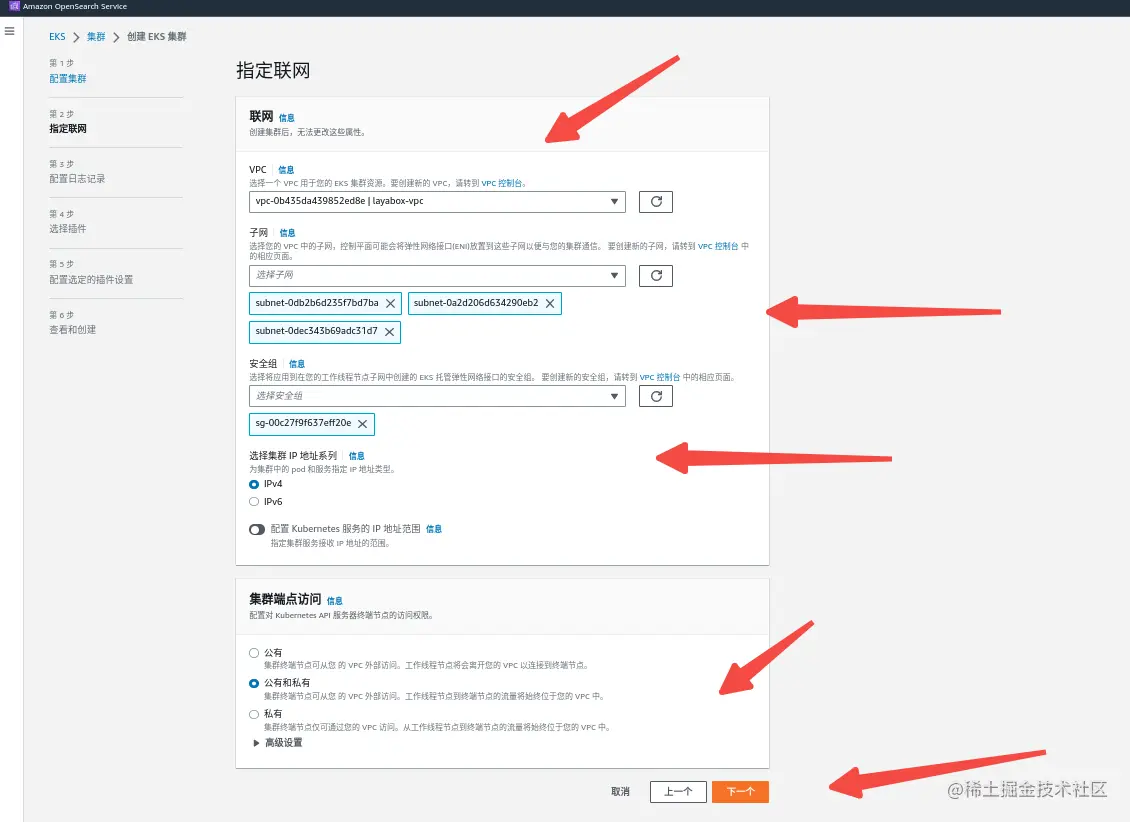The width and height of the screenshot is (1130, 822).
Task: Open 信息 link next to 子网 label
Action: pyautogui.click(x=287, y=233)
